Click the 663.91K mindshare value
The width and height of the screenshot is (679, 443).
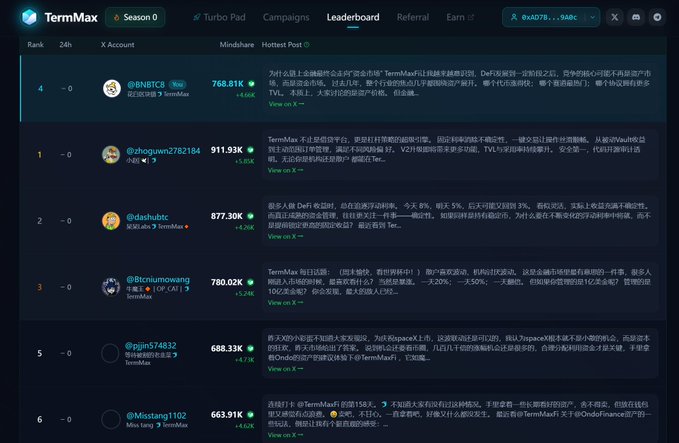226,414
